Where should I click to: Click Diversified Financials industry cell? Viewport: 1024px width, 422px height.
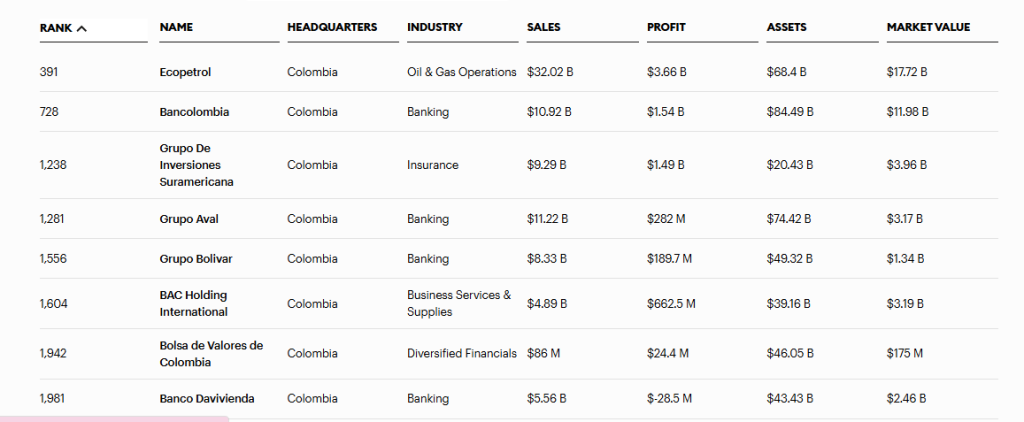point(462,353)
